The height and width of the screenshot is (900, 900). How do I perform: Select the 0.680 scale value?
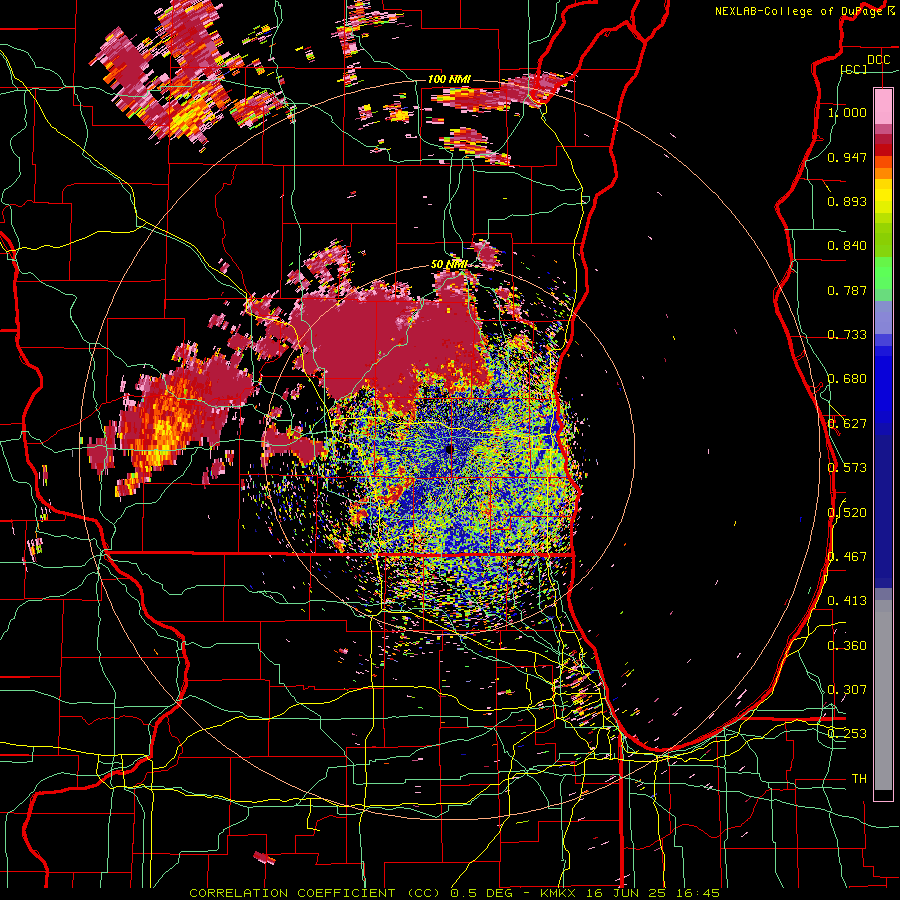coord(847,379)
